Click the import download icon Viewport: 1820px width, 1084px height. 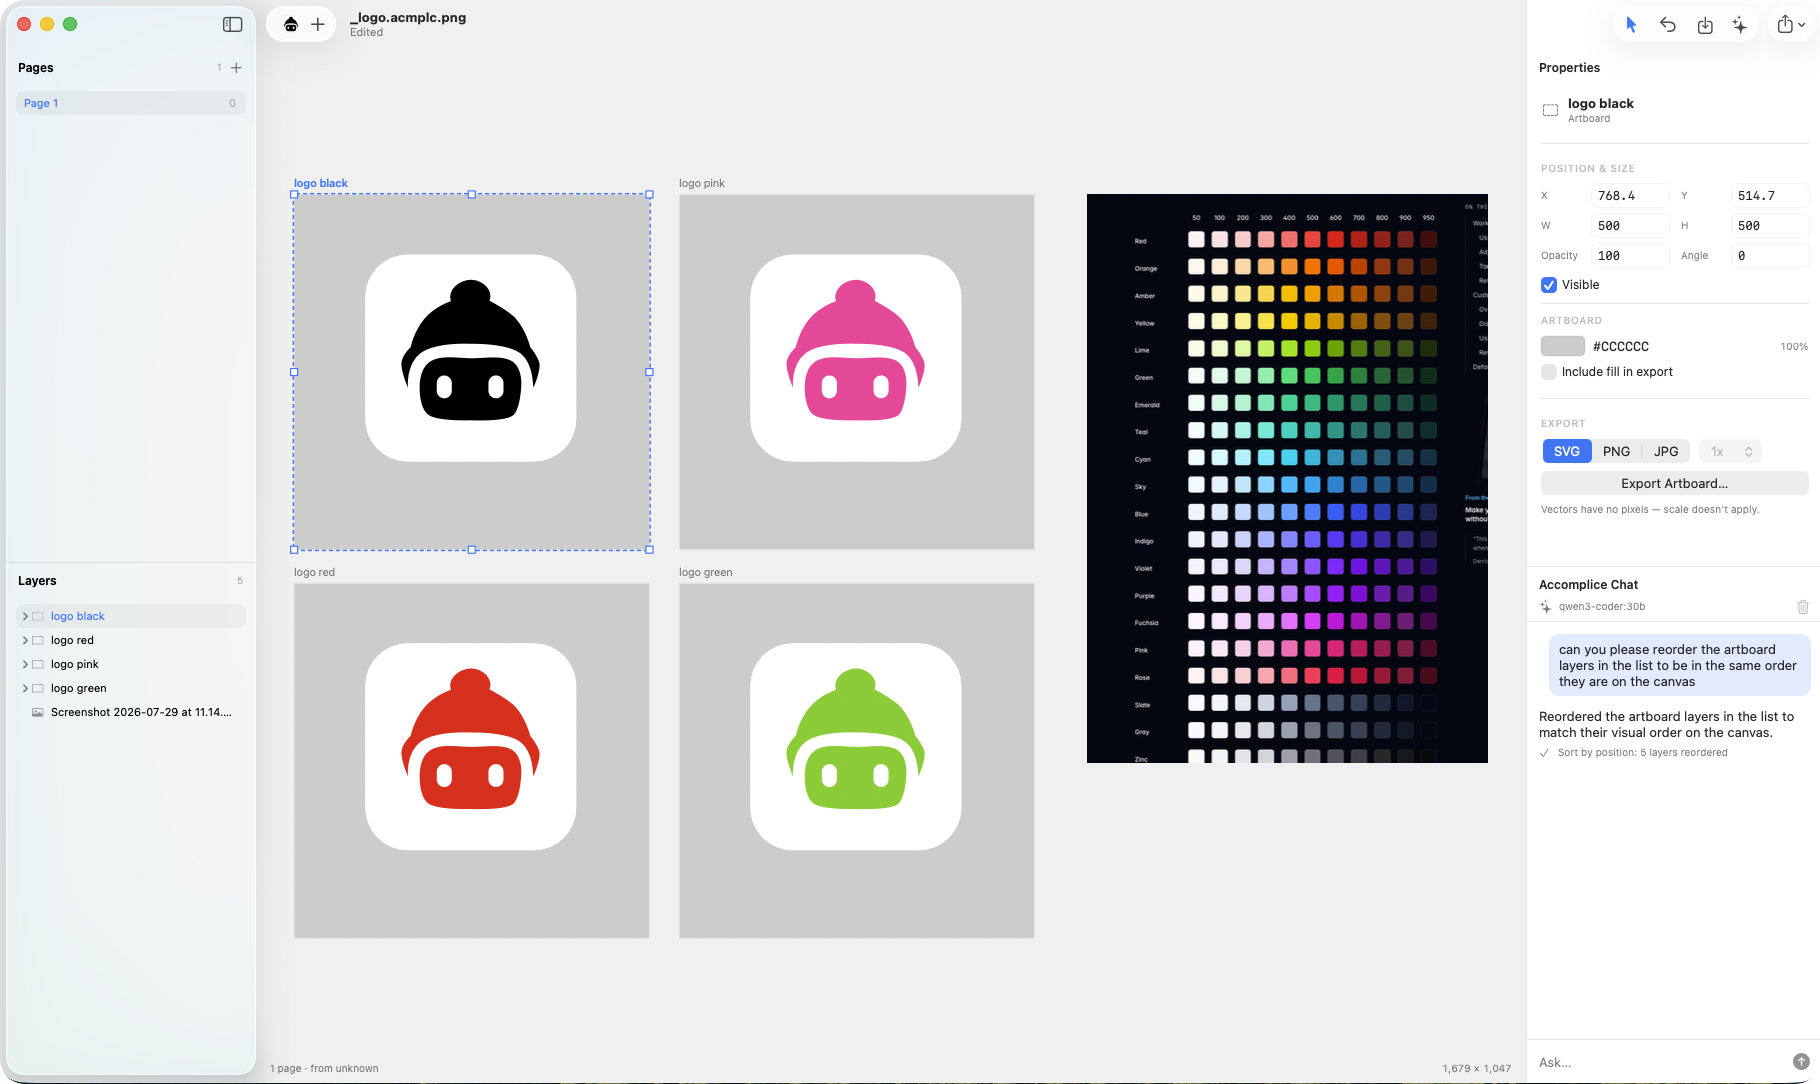(1705, 25)
